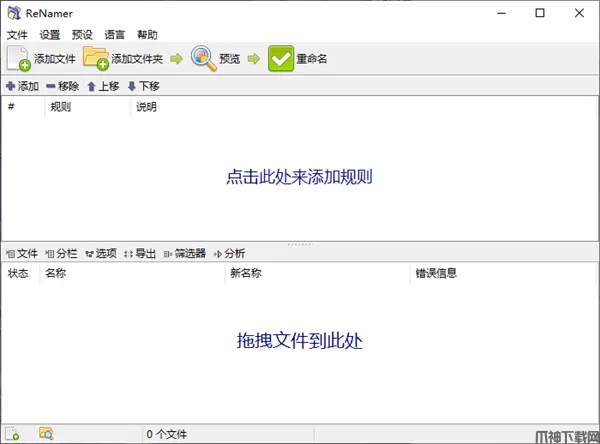Image resolution: width=600 pixels, height=444 pixels.
Task: Click the Add Folders (添加文件夹) icon
Action: (96, 59)
